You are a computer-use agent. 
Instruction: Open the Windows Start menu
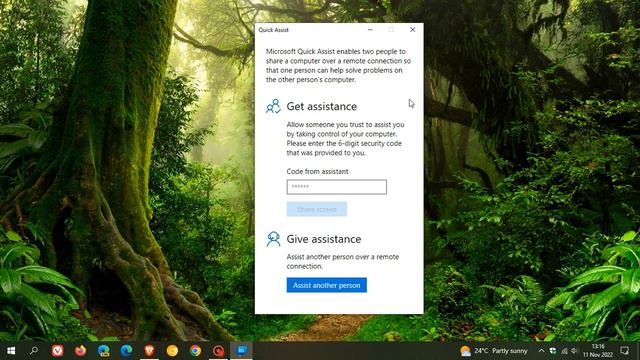[11, 351]
